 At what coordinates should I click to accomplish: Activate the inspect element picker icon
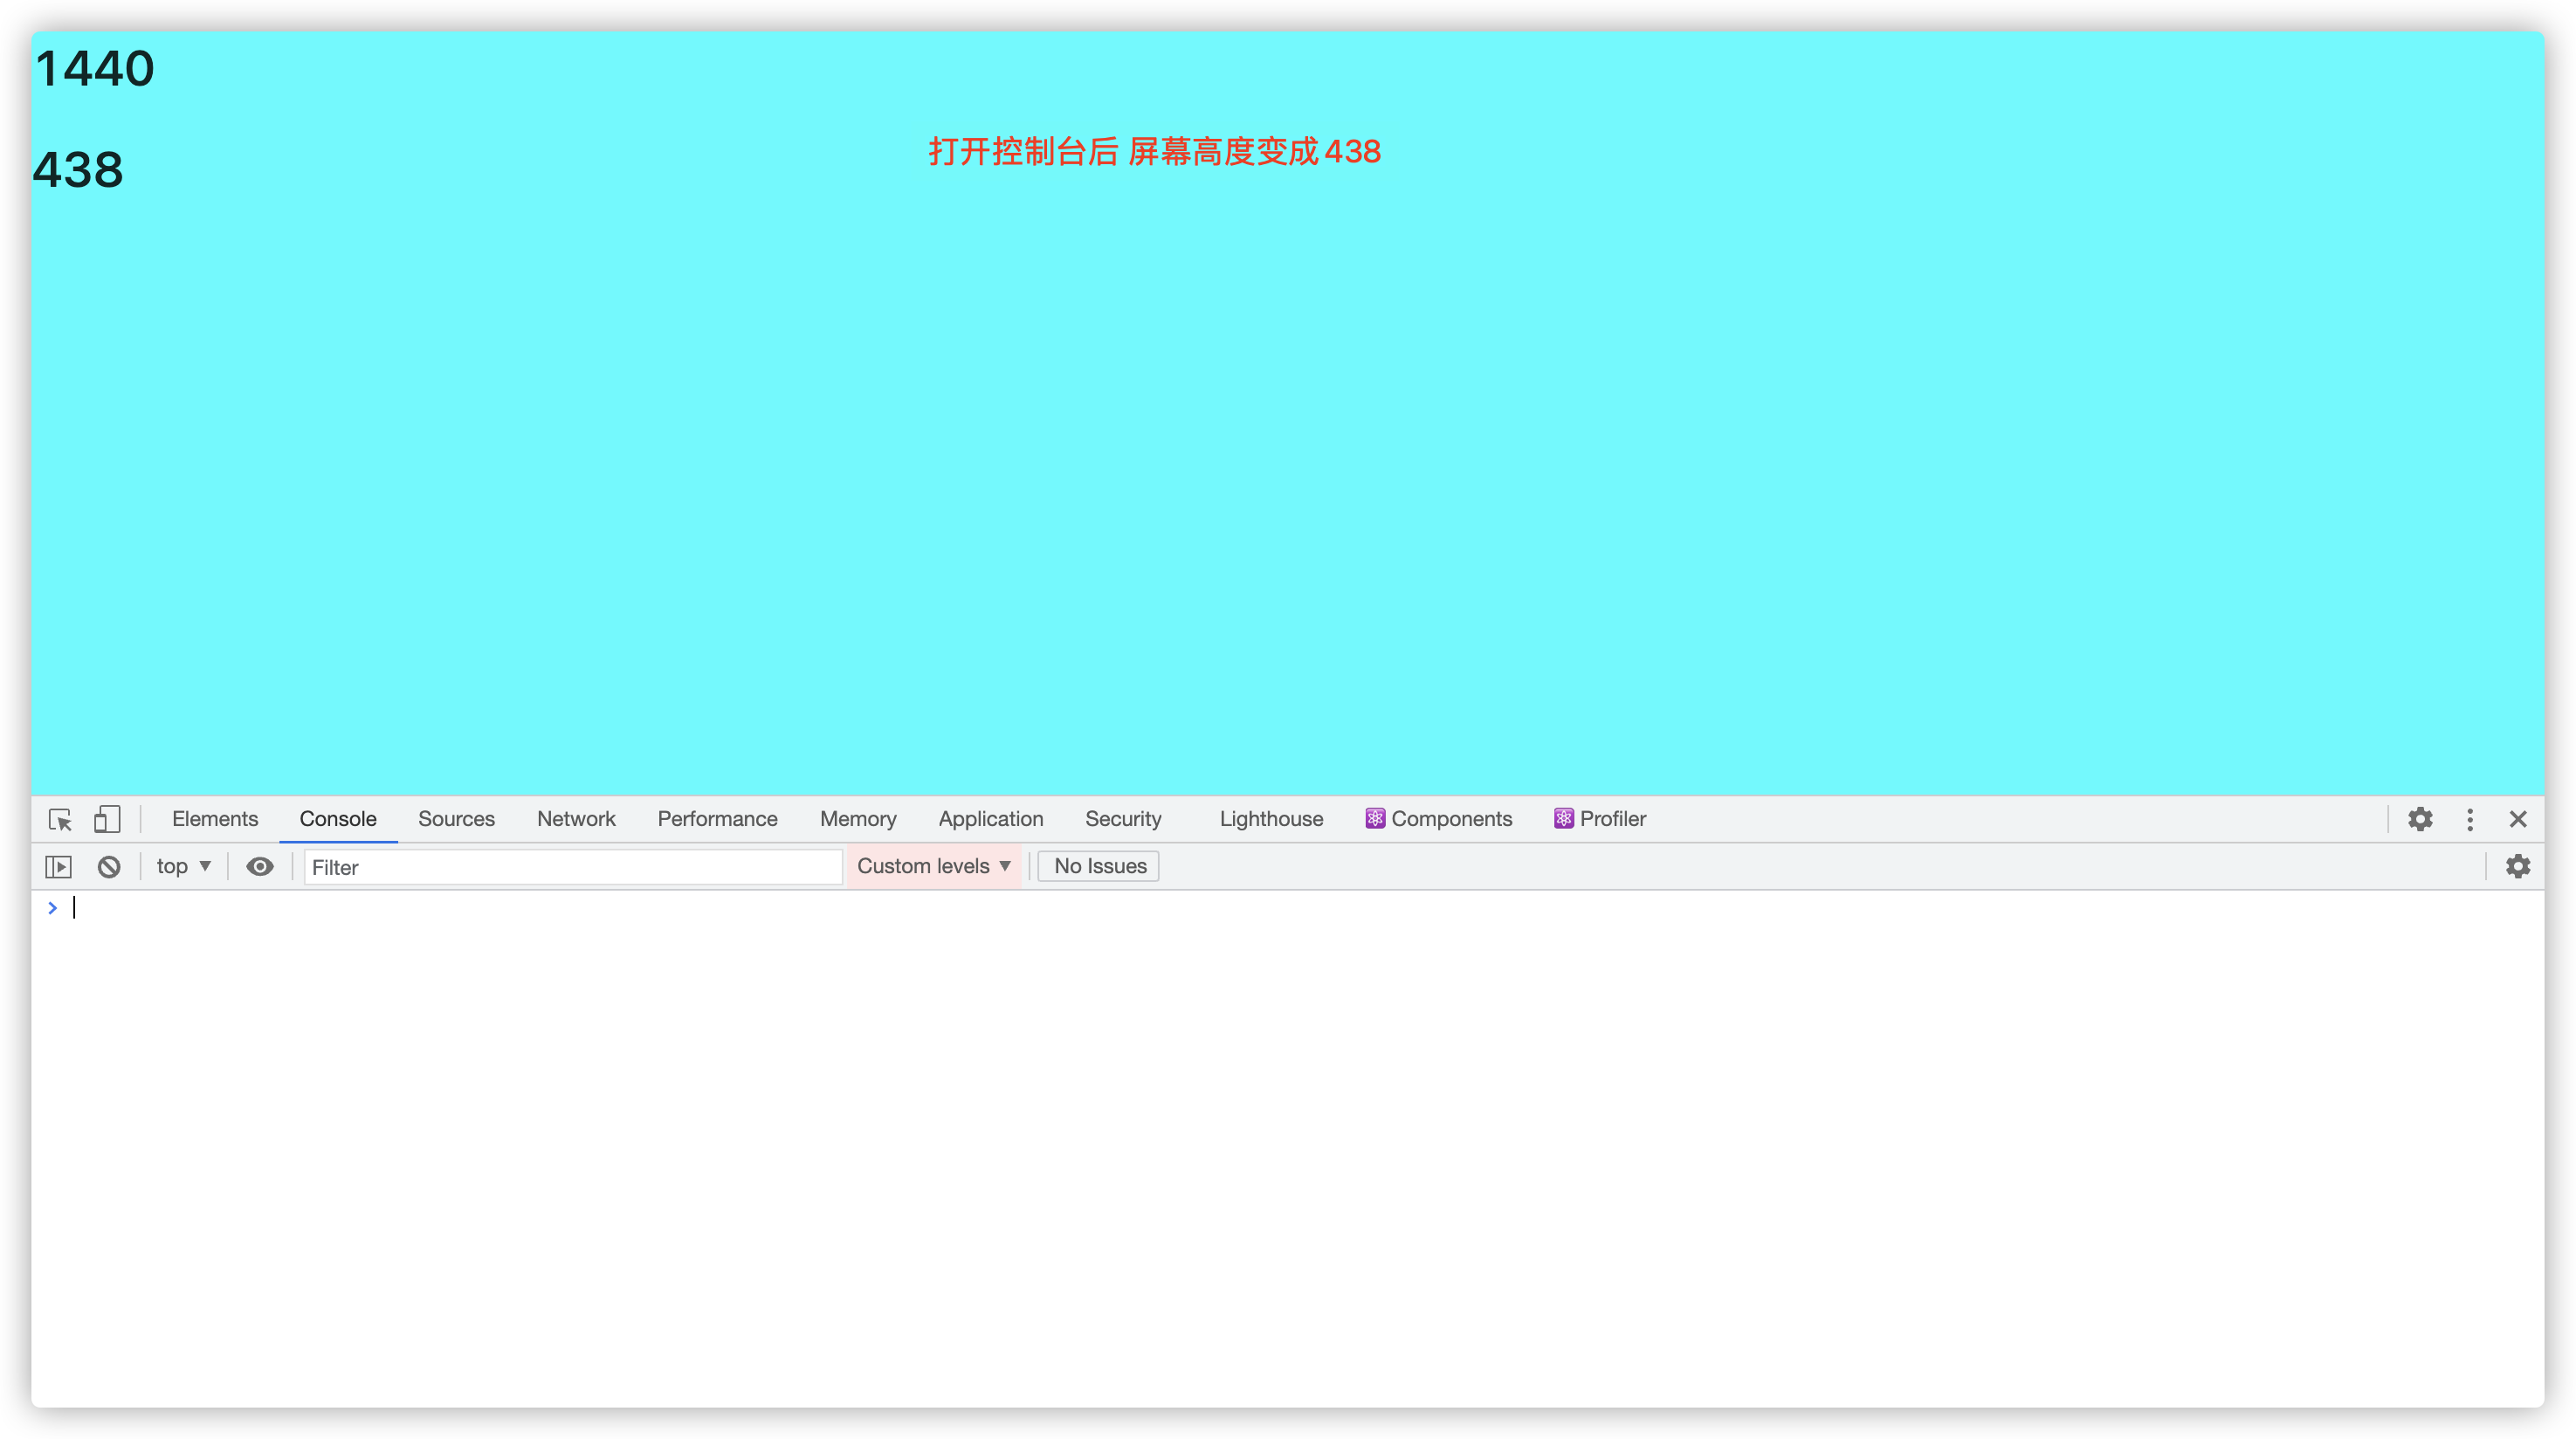(x=60, y=819)
